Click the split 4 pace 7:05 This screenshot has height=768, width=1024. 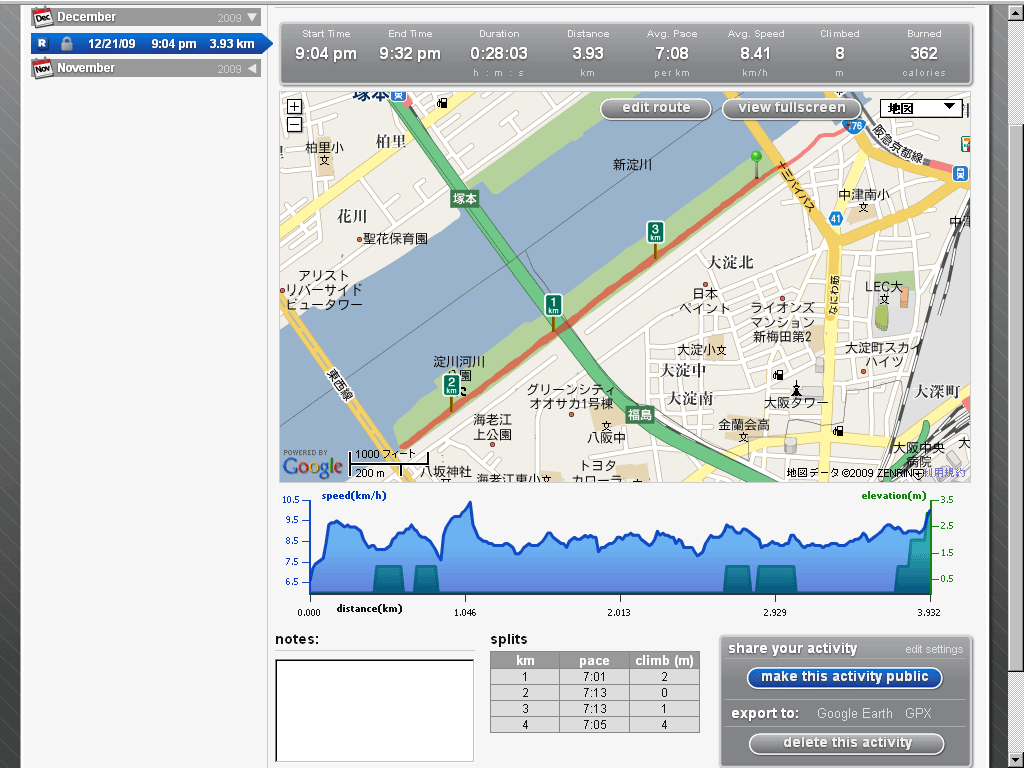point(594,724)
